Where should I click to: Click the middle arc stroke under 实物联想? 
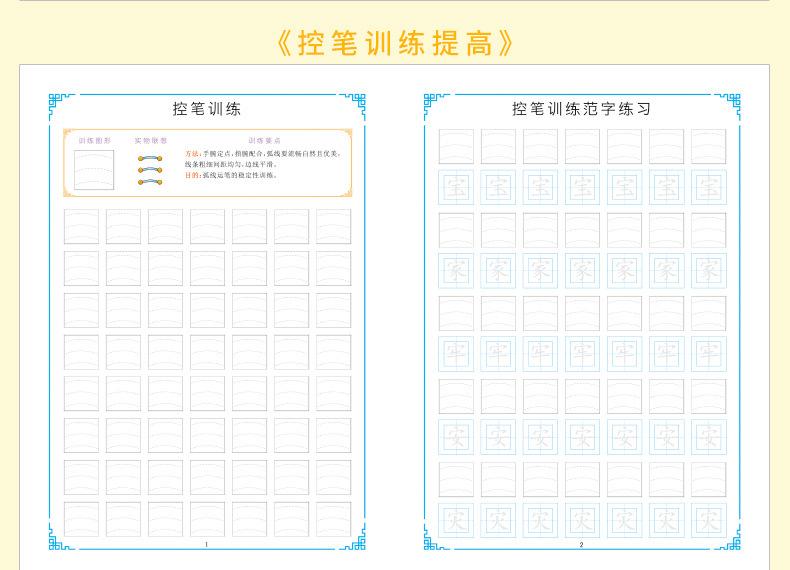coord(150,170)
